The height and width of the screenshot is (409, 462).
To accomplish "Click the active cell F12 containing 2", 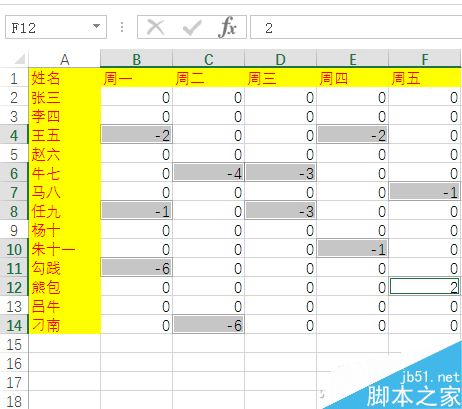I will click(x=425, y=287).
